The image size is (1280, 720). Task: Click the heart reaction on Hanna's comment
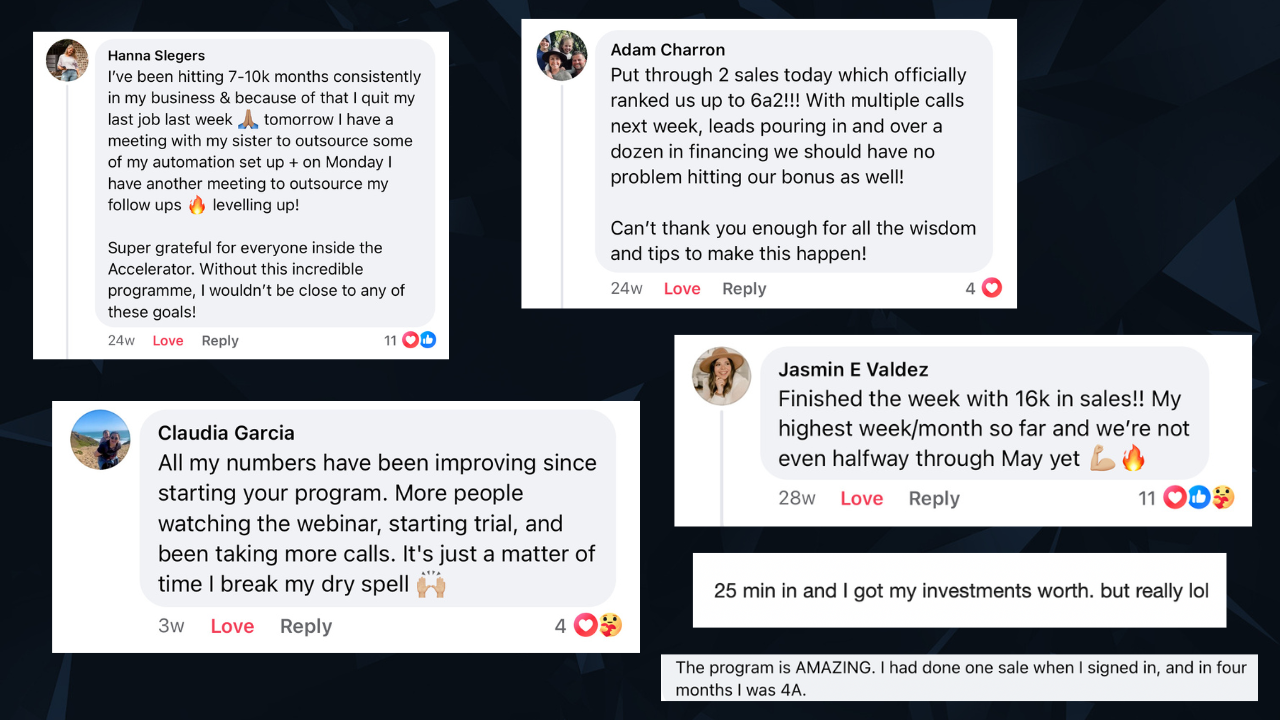pyautogui.click(x=410, y=340)
